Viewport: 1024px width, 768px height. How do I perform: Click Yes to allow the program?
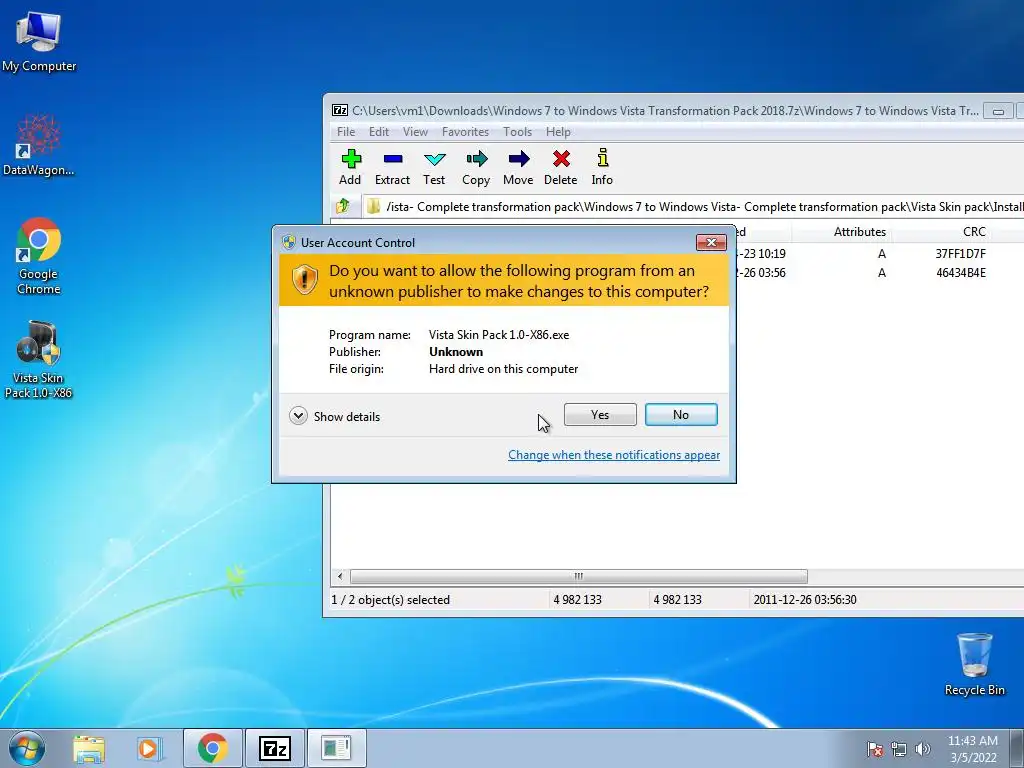[600, 415]
